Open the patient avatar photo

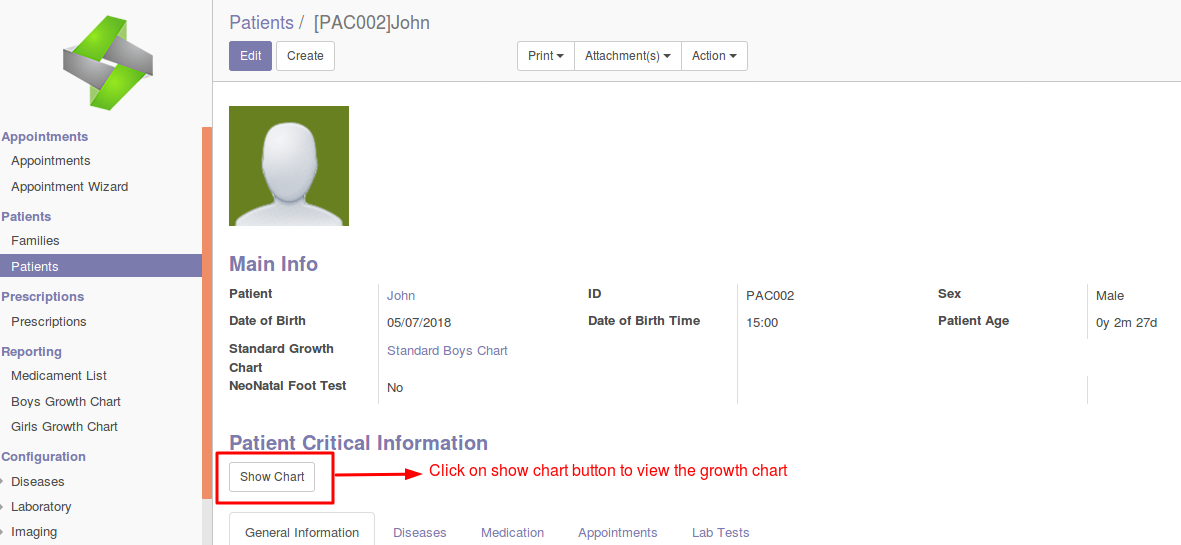[x=289, y=166]
